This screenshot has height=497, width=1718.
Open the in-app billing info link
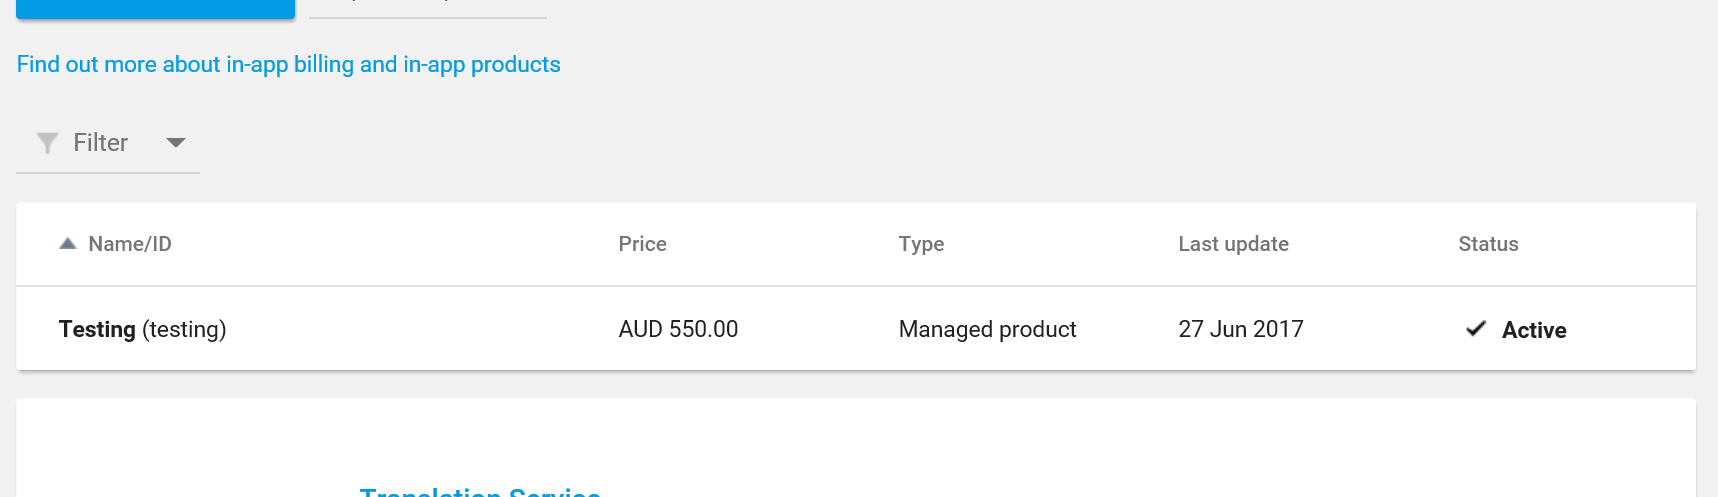(x=288, y=64)
